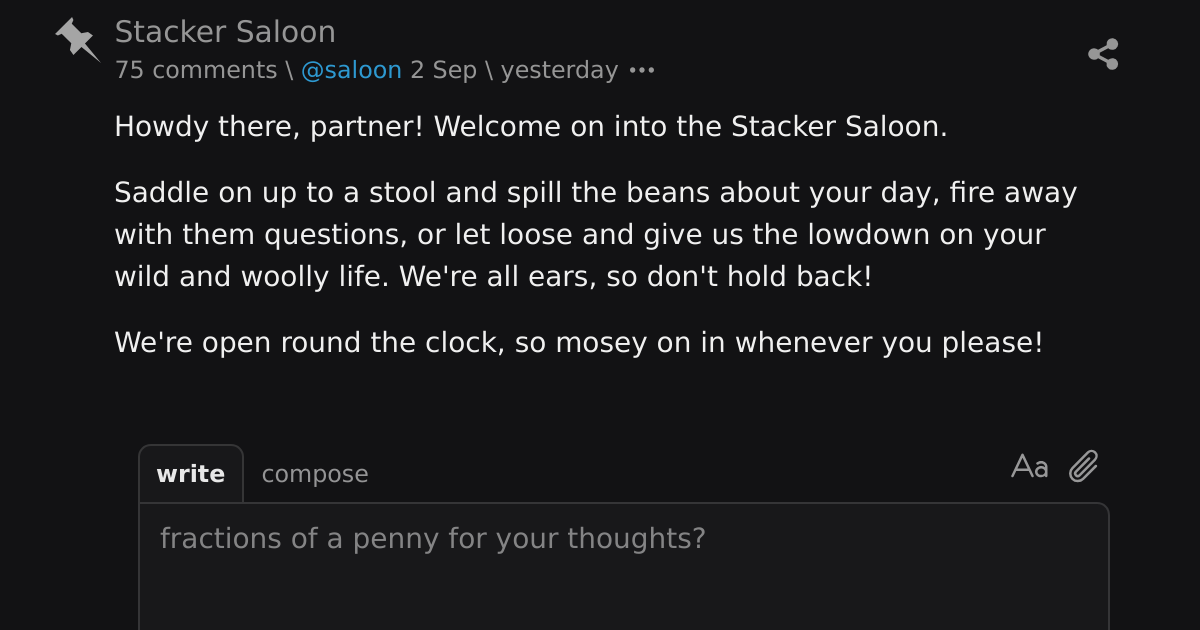Visit the @saloon user profile
This screenshot has width=1200, height=630.
(x=351, y=70)
